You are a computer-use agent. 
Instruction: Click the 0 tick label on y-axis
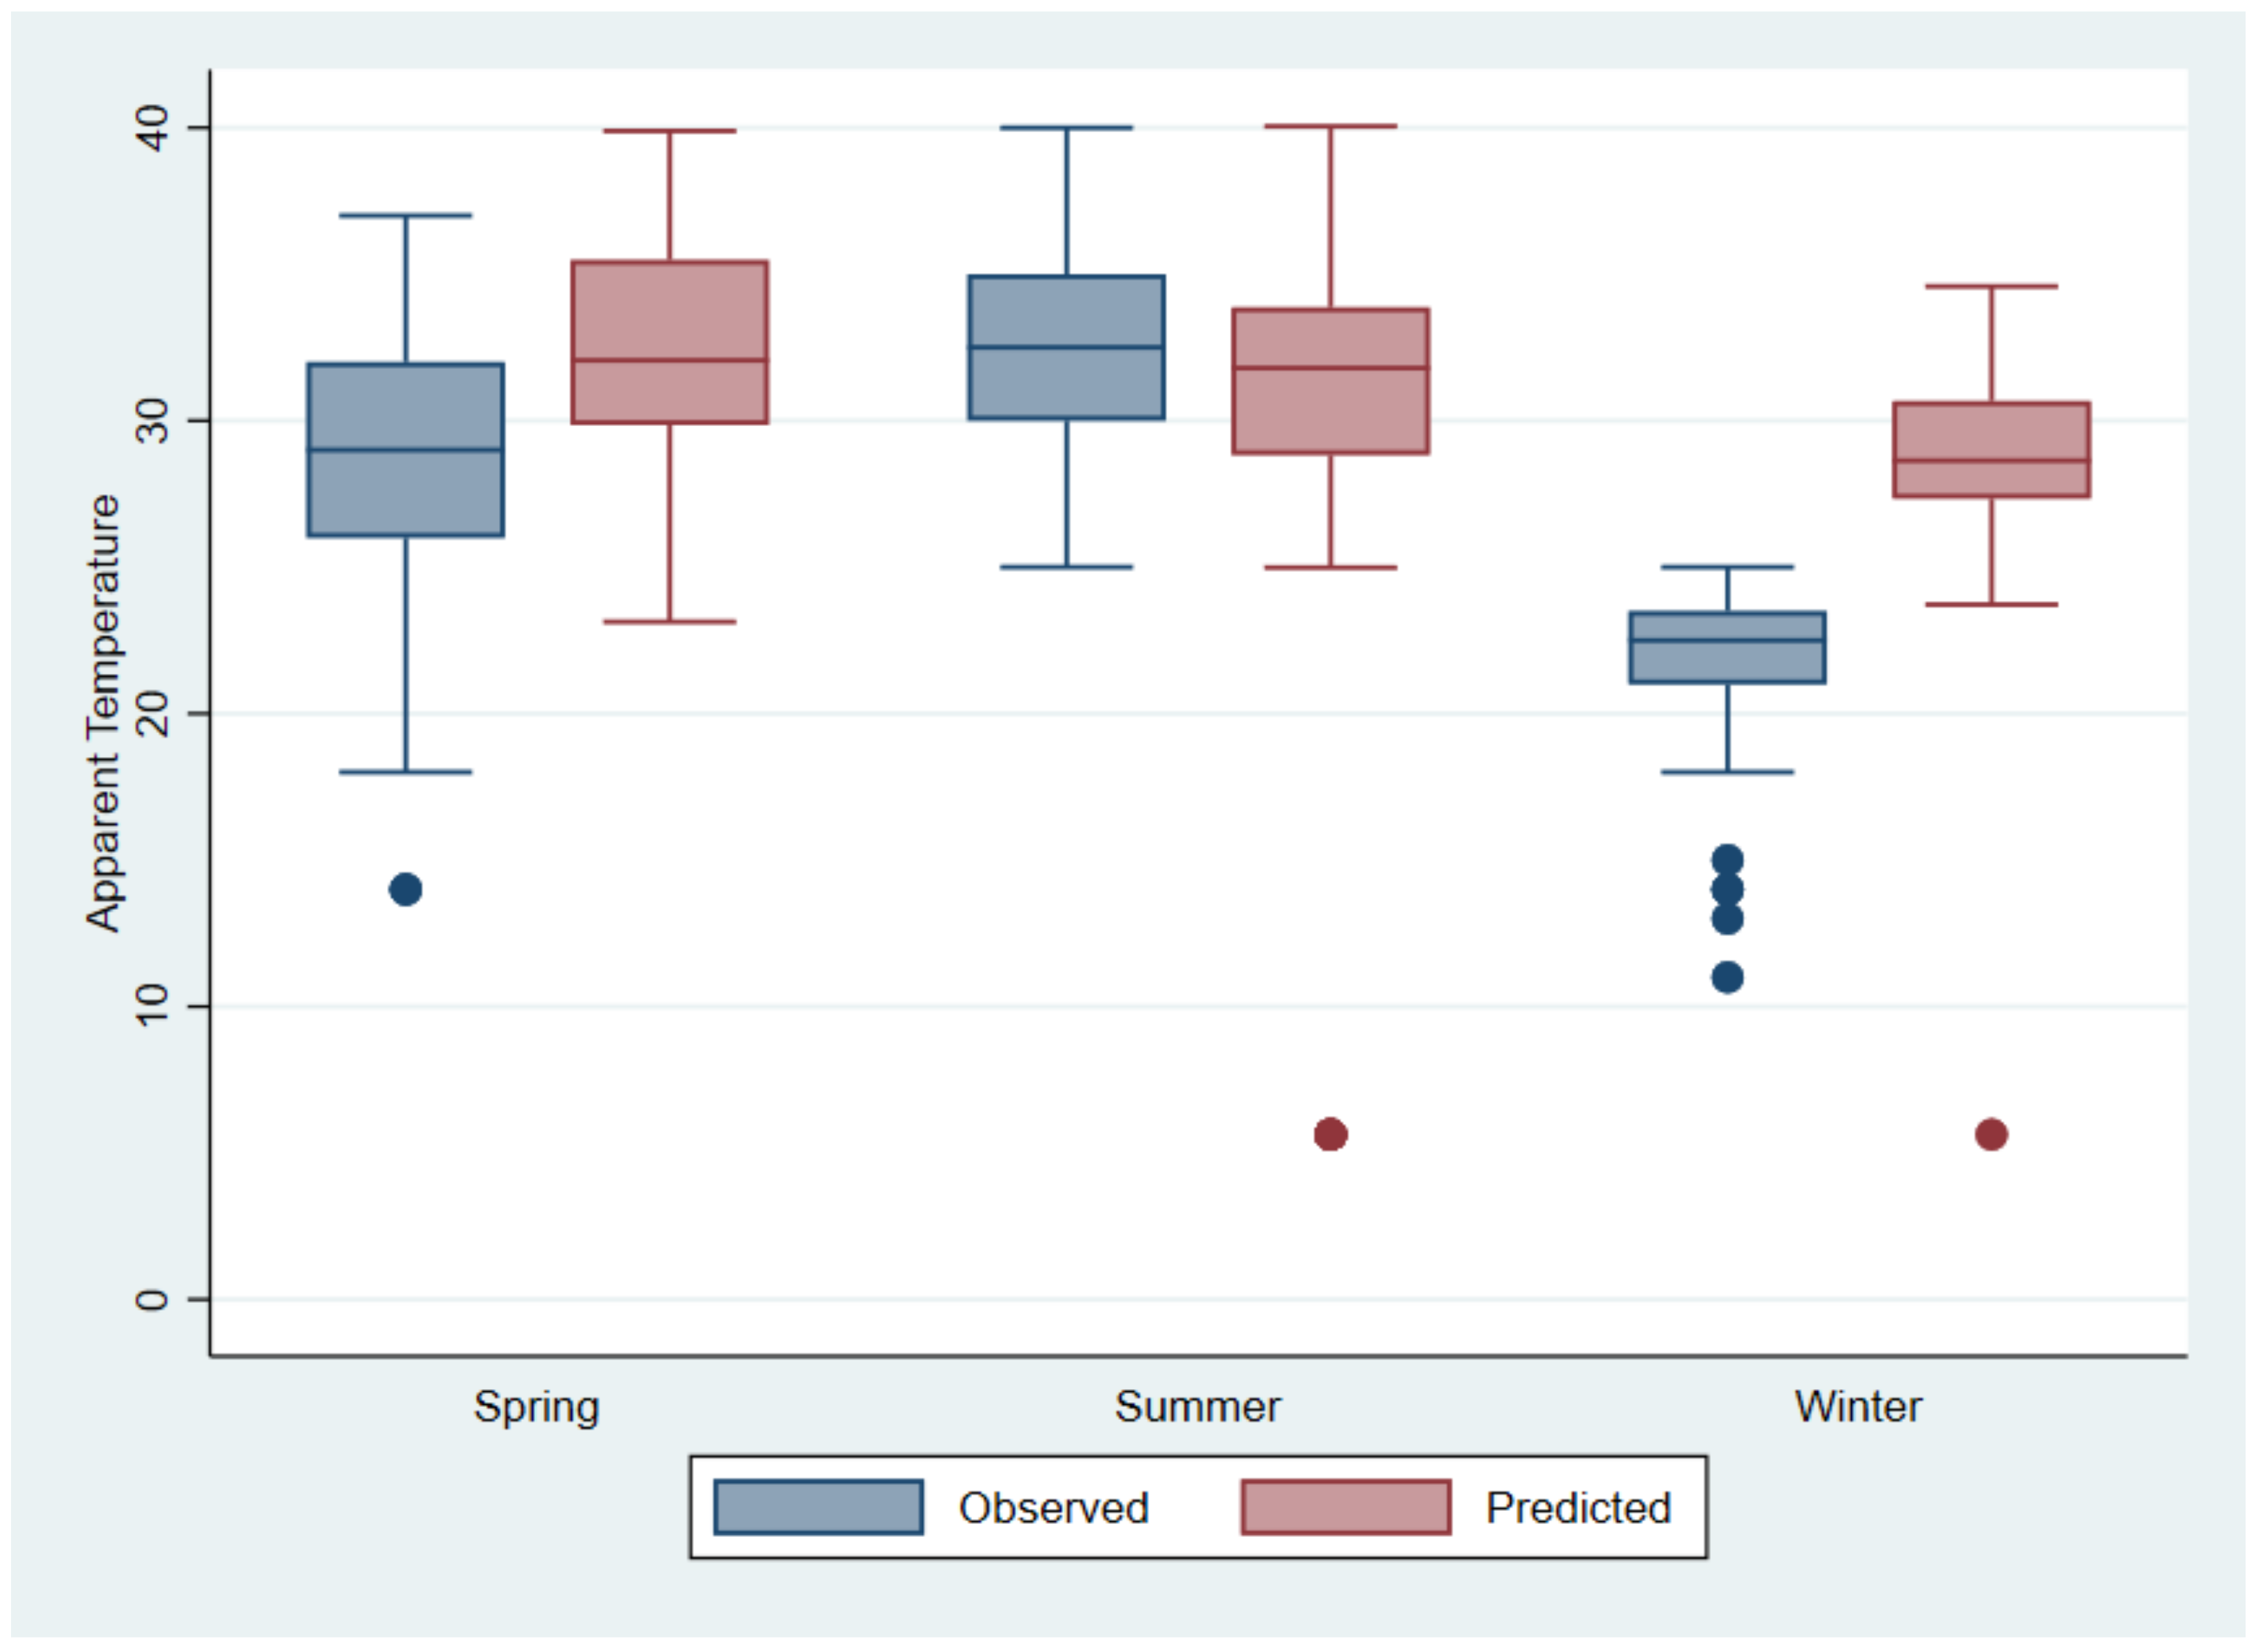click(x=153, y=1300)
